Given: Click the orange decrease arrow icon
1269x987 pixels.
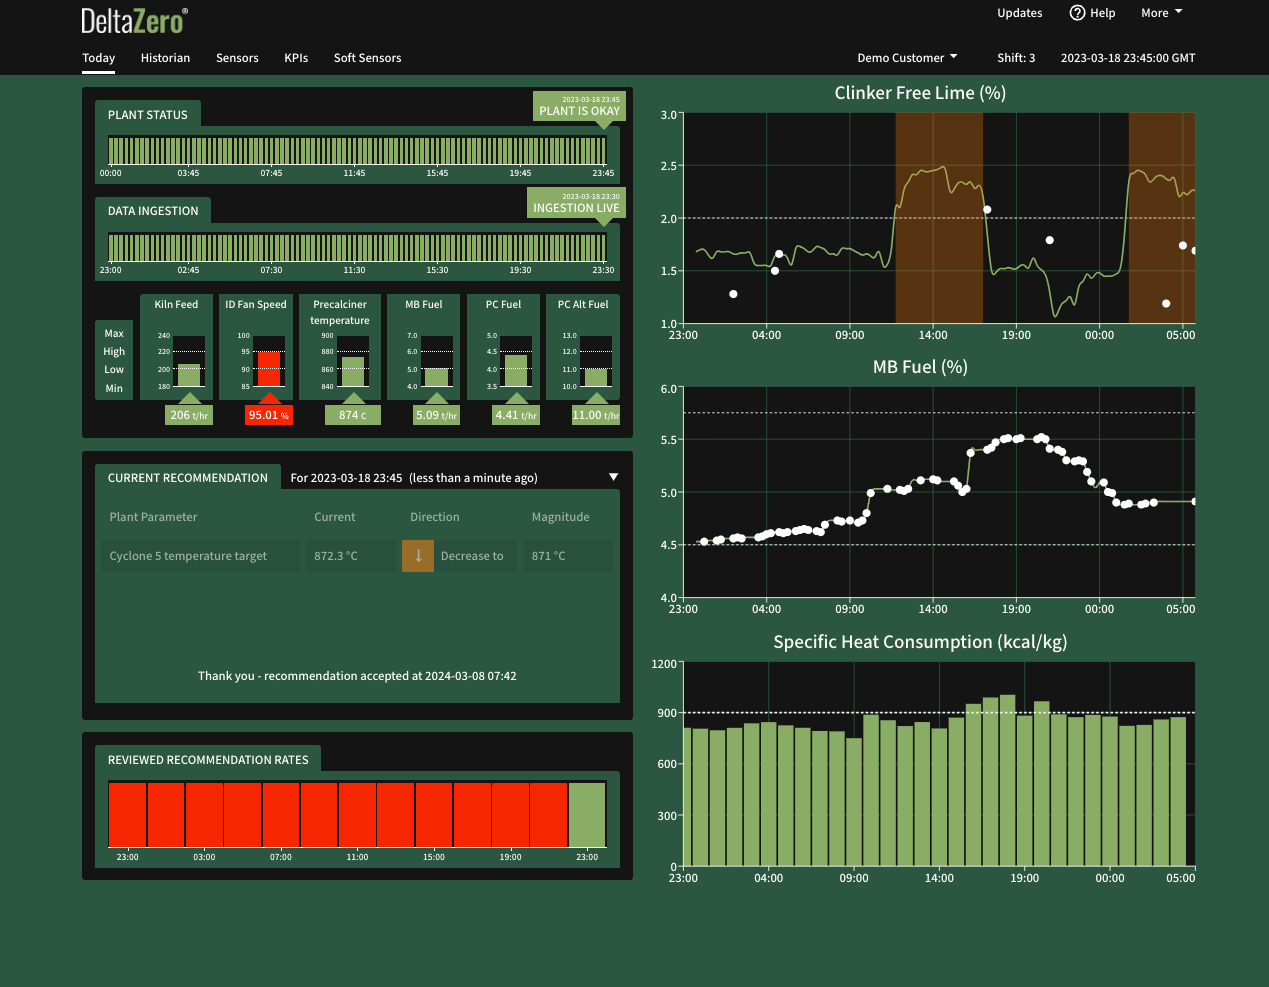Looking at the screenshot, I should coord(418,556).
